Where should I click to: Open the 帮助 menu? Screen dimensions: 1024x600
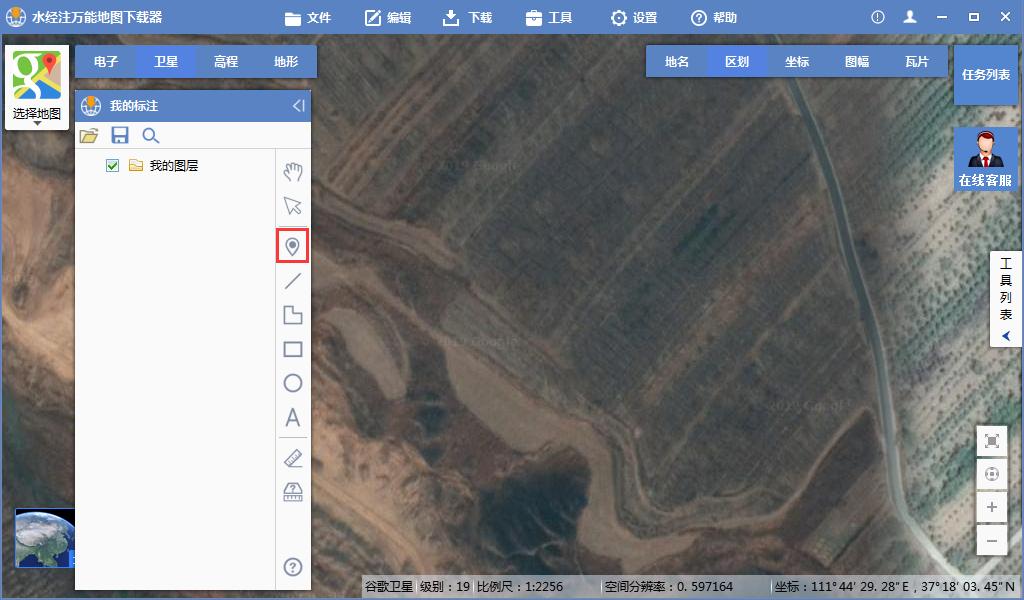[x=714, y=18]
